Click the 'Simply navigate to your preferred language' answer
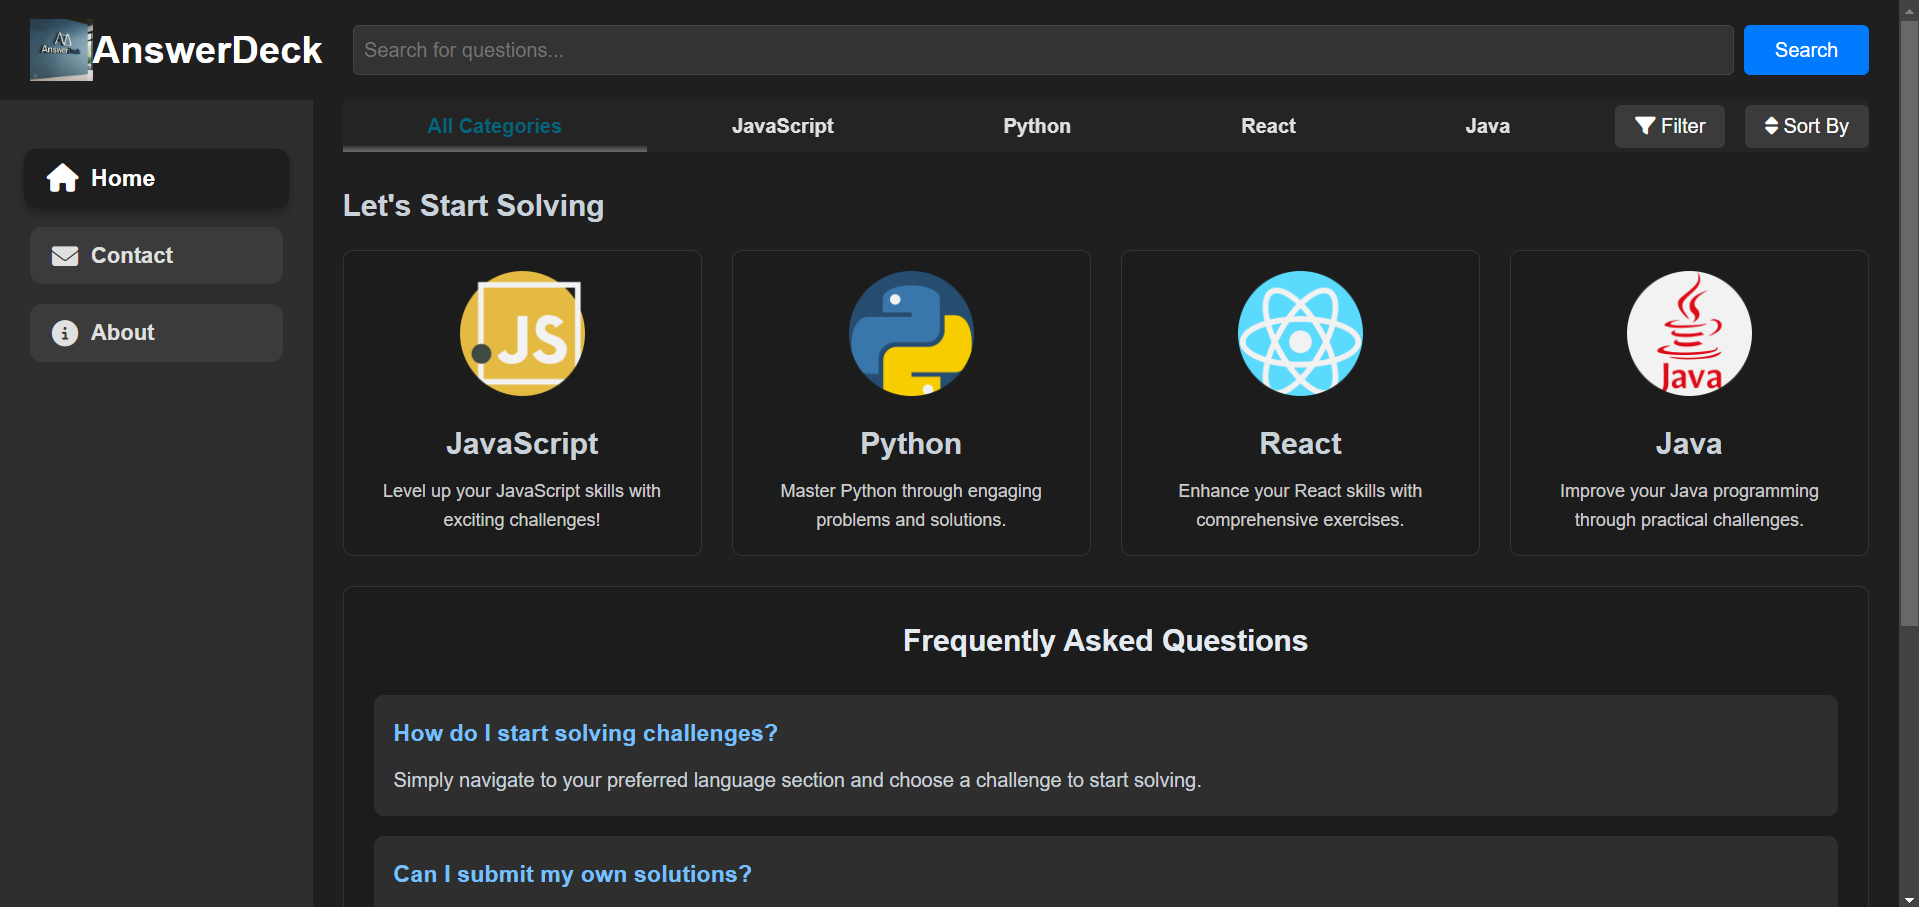 tap(797, 780)
